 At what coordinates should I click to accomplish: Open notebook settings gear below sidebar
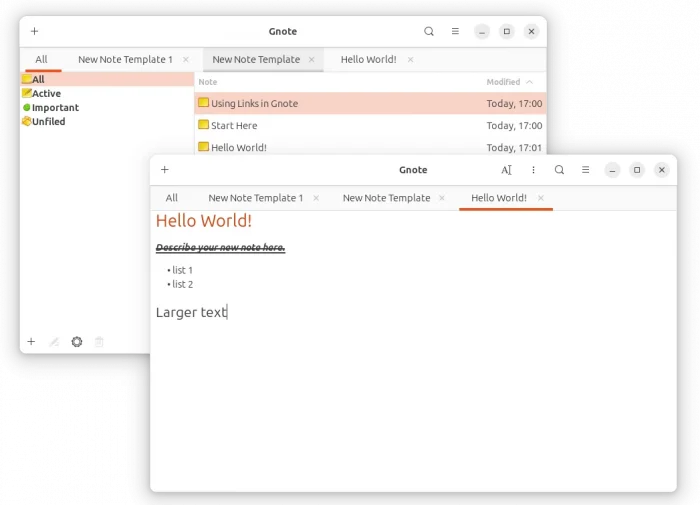click(77, 342)
